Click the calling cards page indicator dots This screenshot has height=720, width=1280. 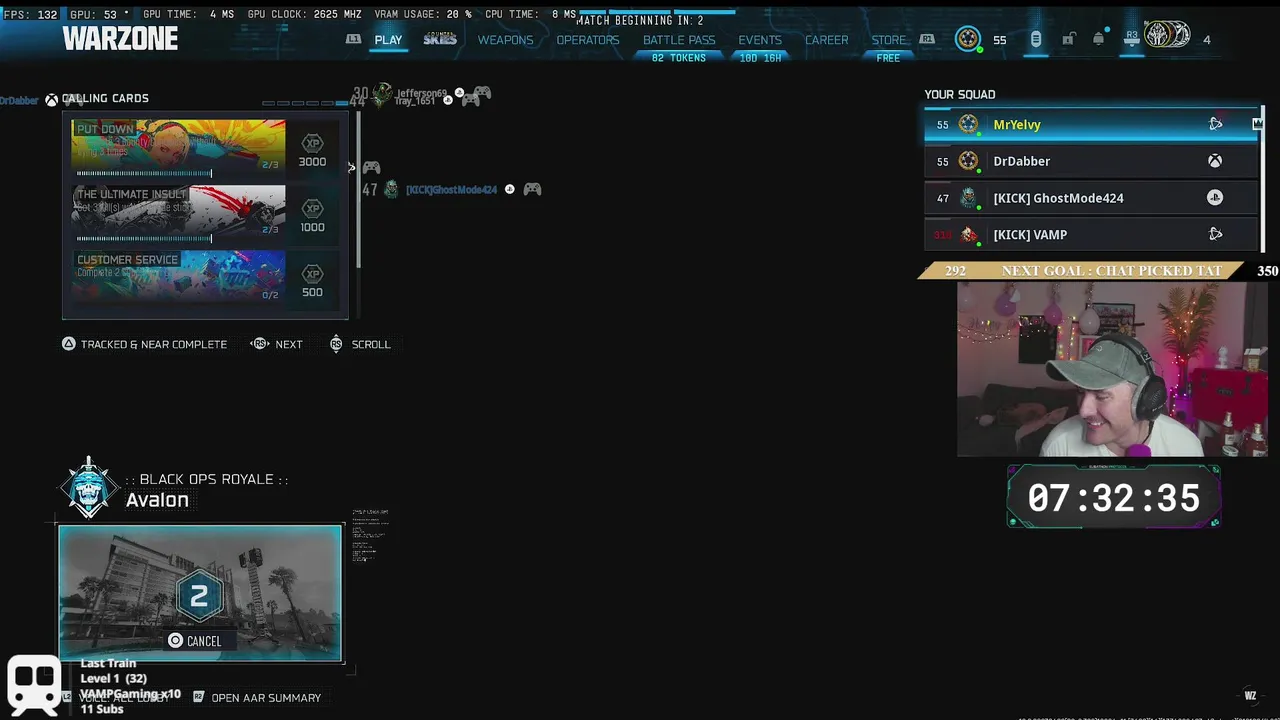pyautogui.click(x=303, y=102)
